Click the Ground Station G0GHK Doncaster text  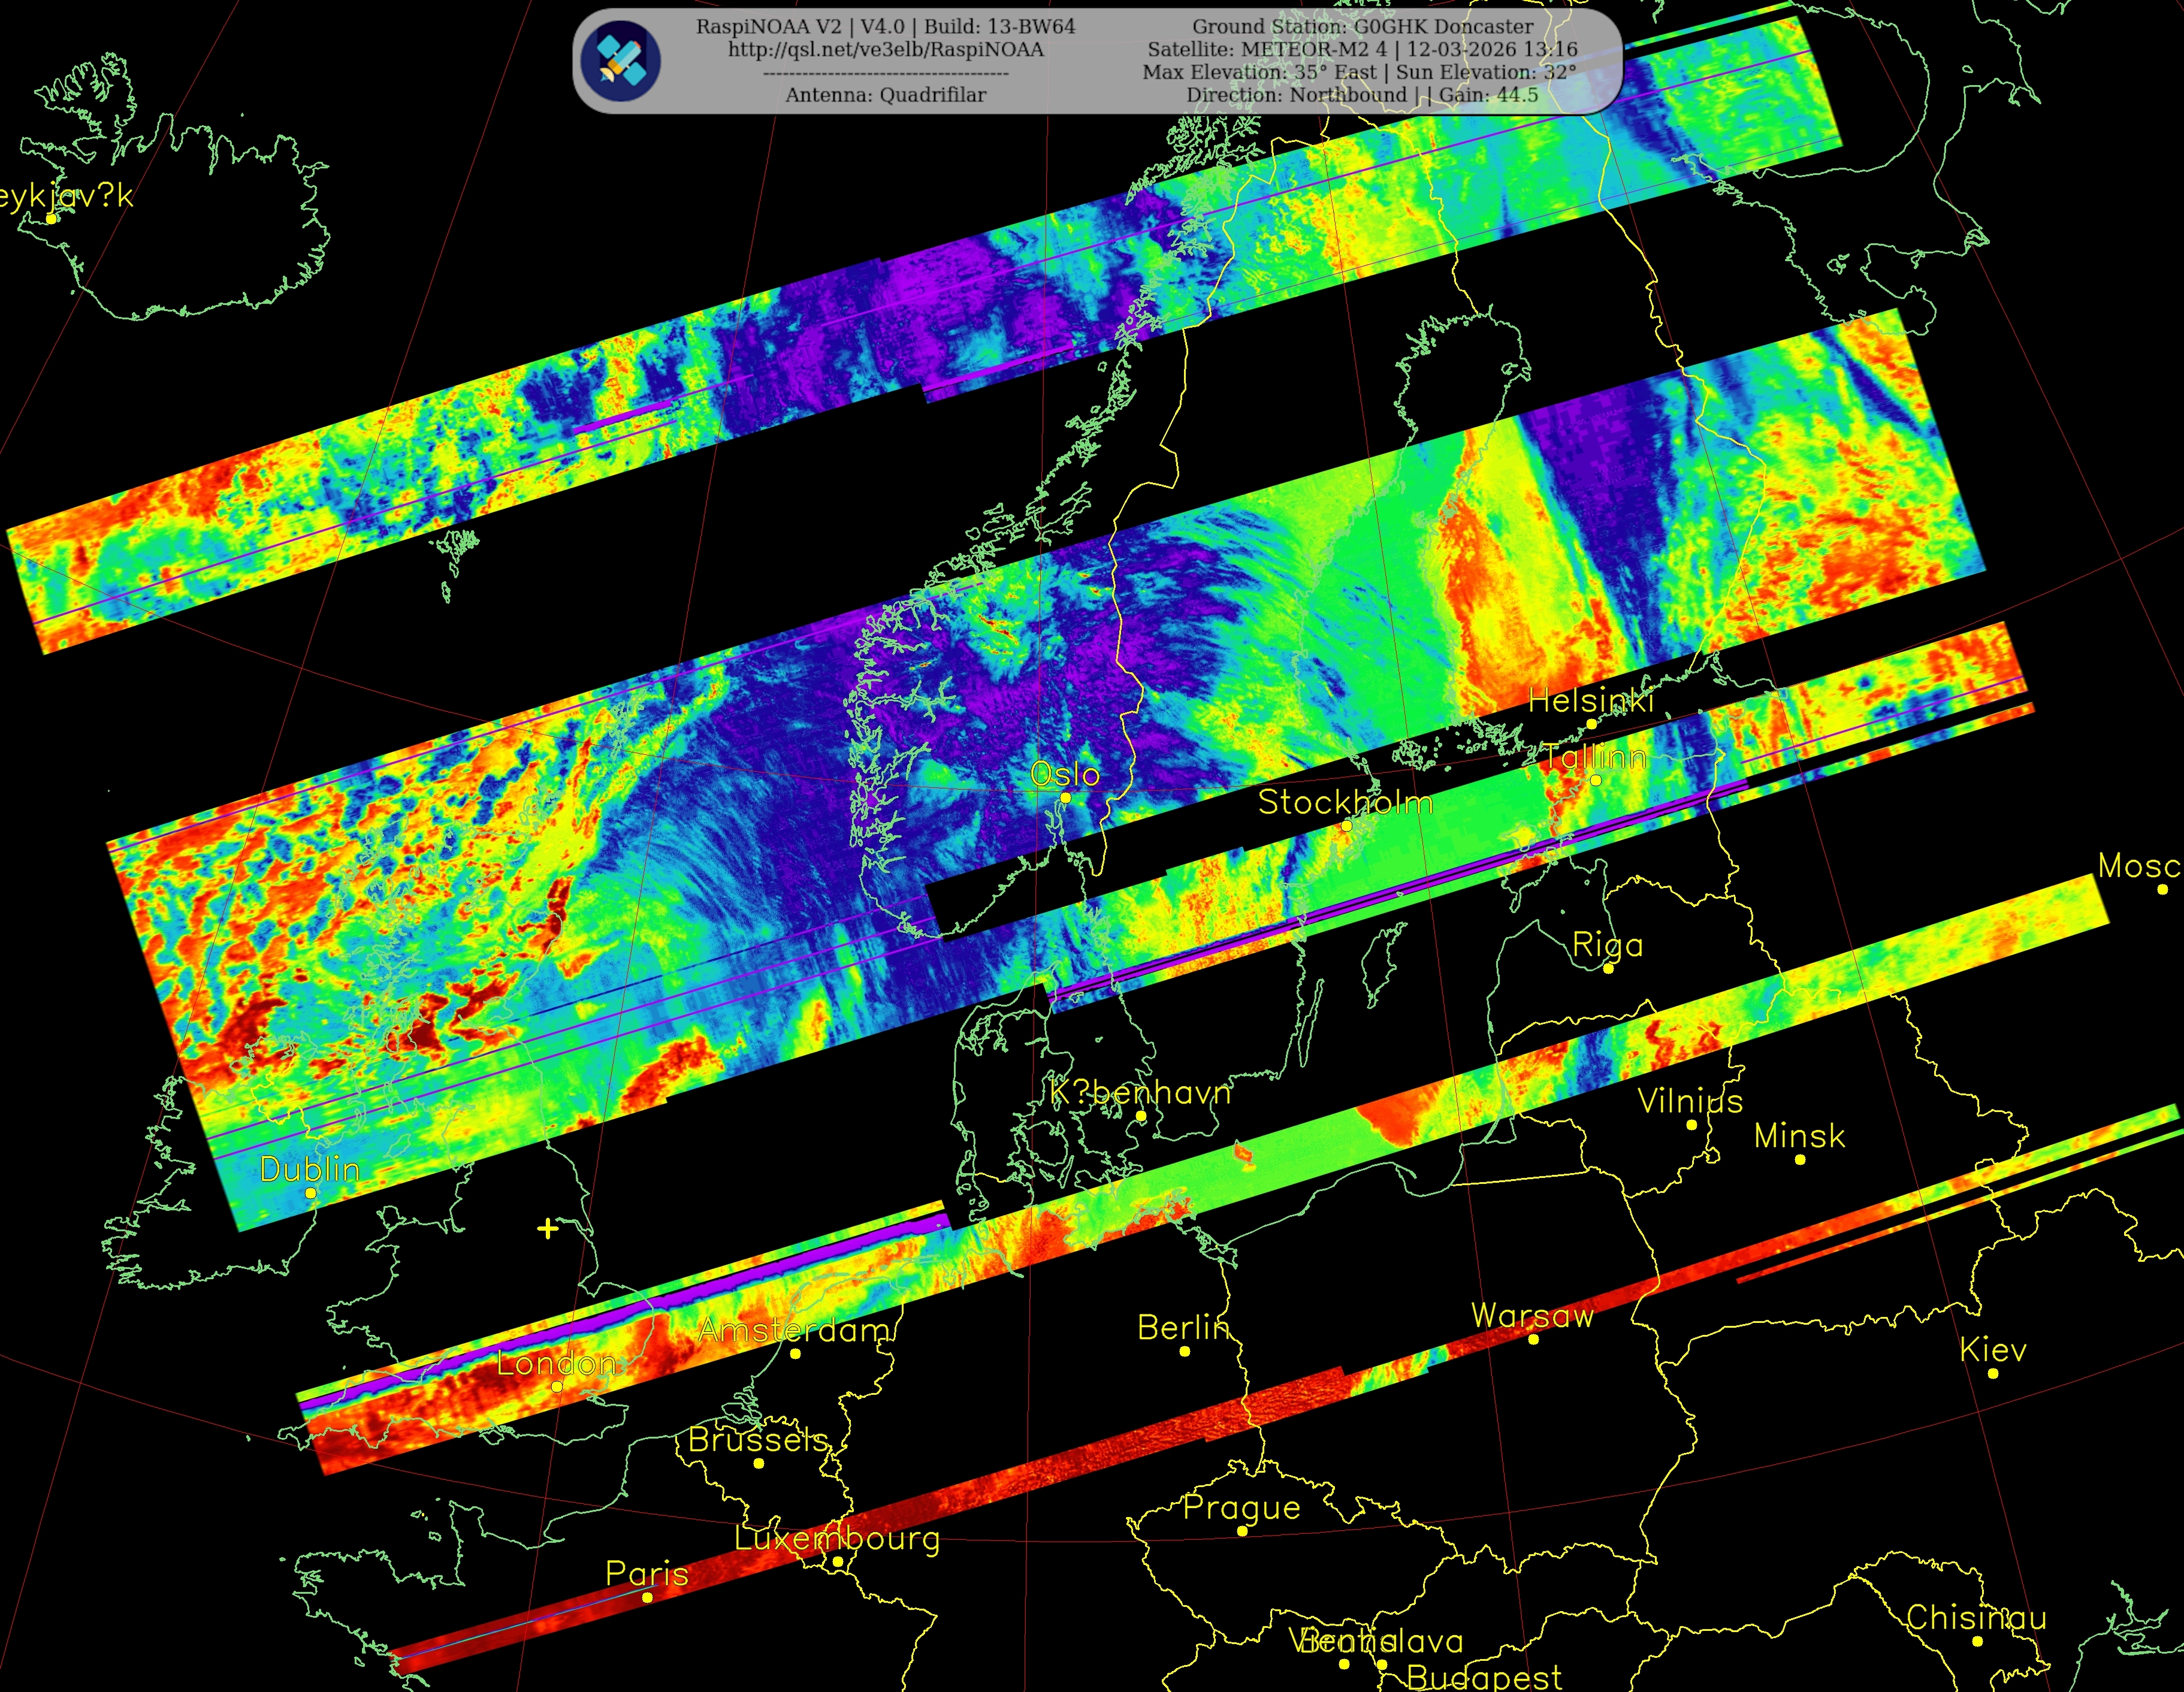[x=1362, y=26]
